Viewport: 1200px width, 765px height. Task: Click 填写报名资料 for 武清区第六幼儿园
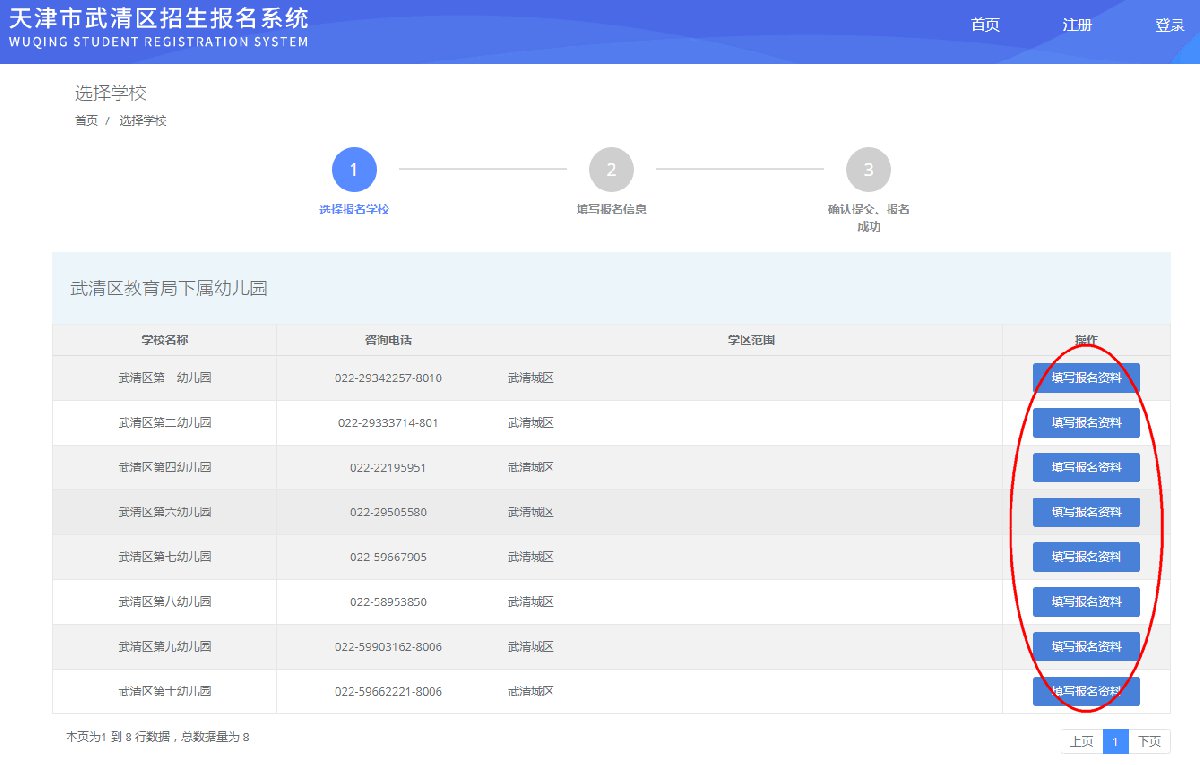(x=1086, y=512)
